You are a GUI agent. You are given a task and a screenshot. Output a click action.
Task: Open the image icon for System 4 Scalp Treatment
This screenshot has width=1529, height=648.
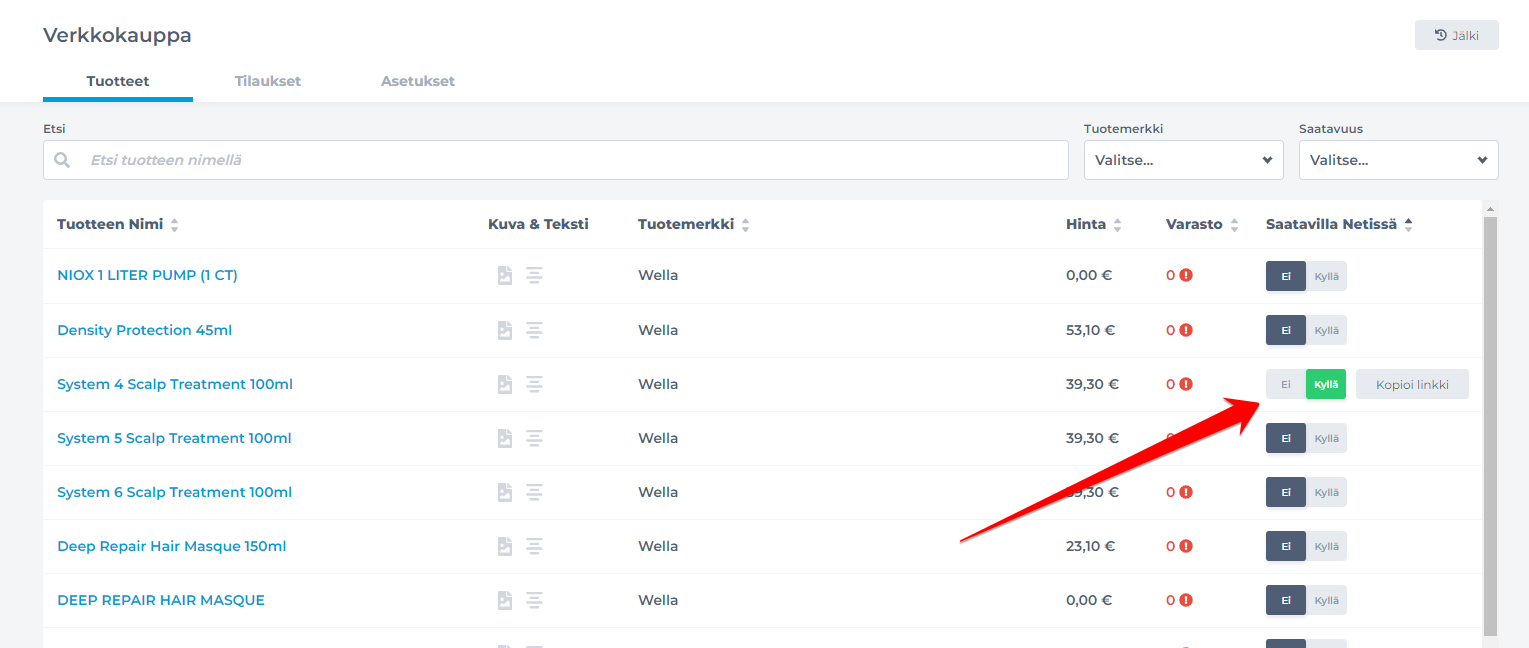(x=505, y=384)
